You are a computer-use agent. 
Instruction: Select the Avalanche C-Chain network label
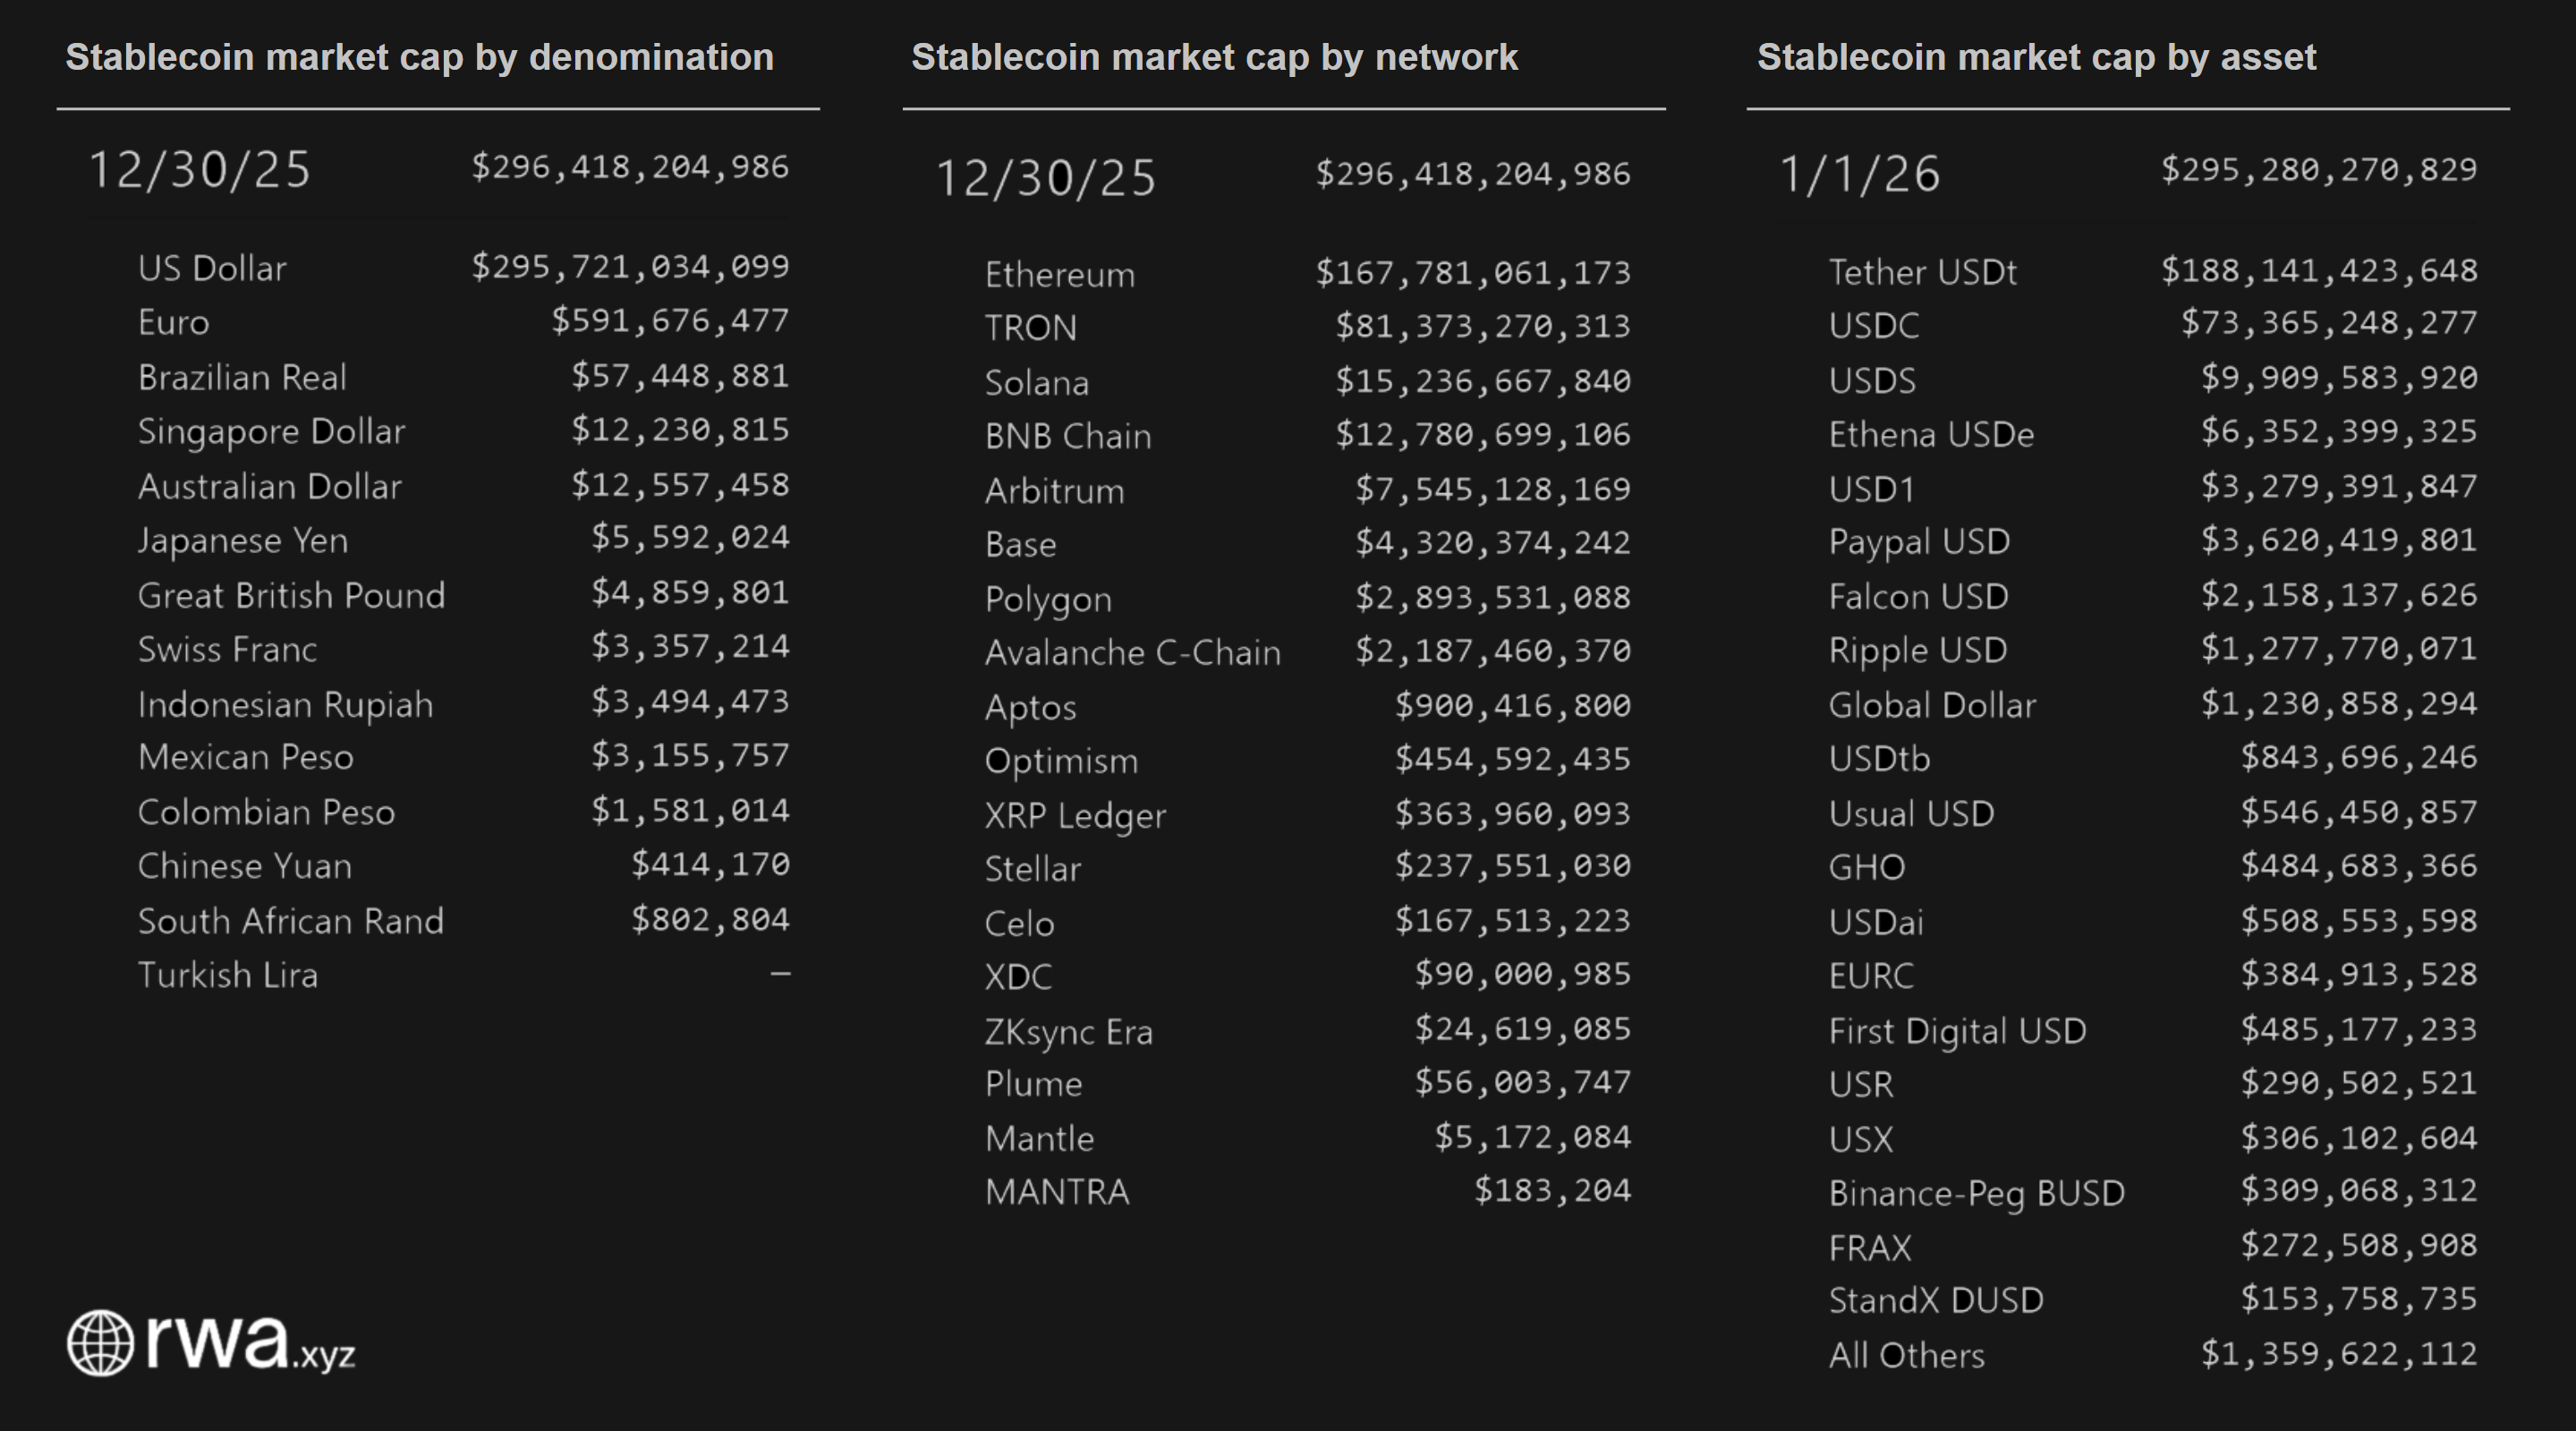[x=1132, y=652]
